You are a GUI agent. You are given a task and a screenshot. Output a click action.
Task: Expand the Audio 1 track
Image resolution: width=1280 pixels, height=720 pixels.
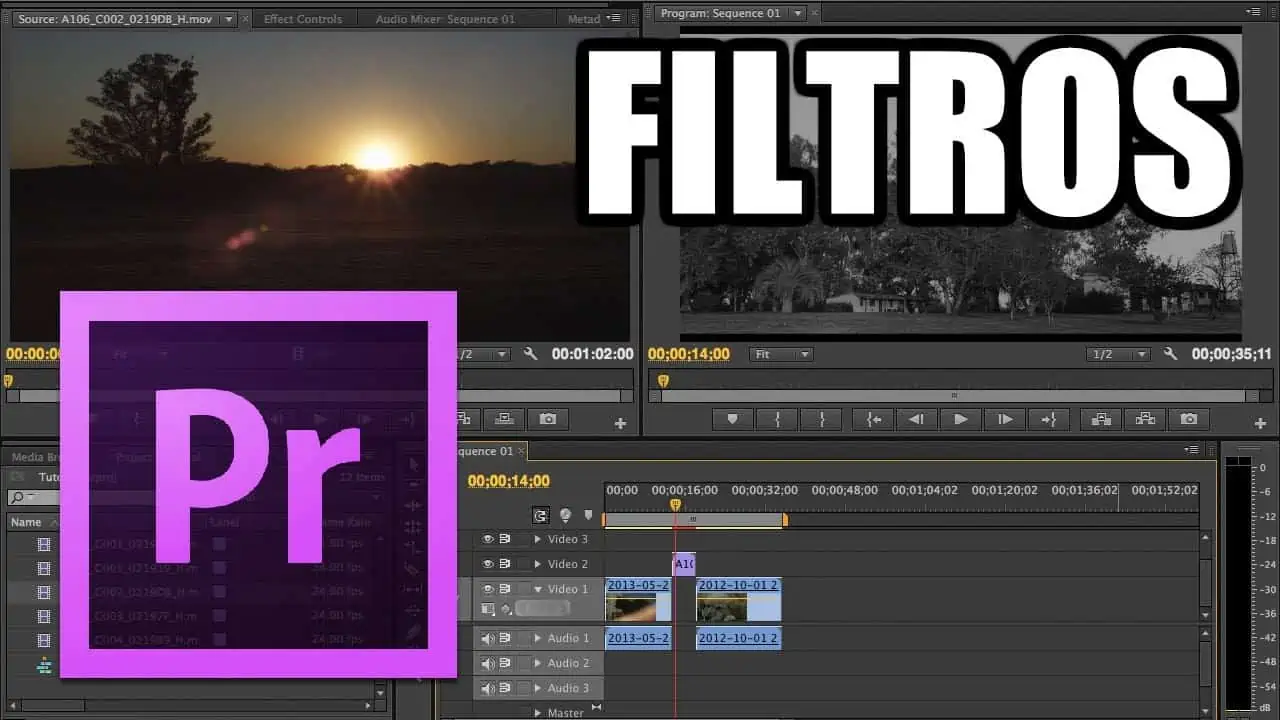pyautogui.click(x=538, y=638)
